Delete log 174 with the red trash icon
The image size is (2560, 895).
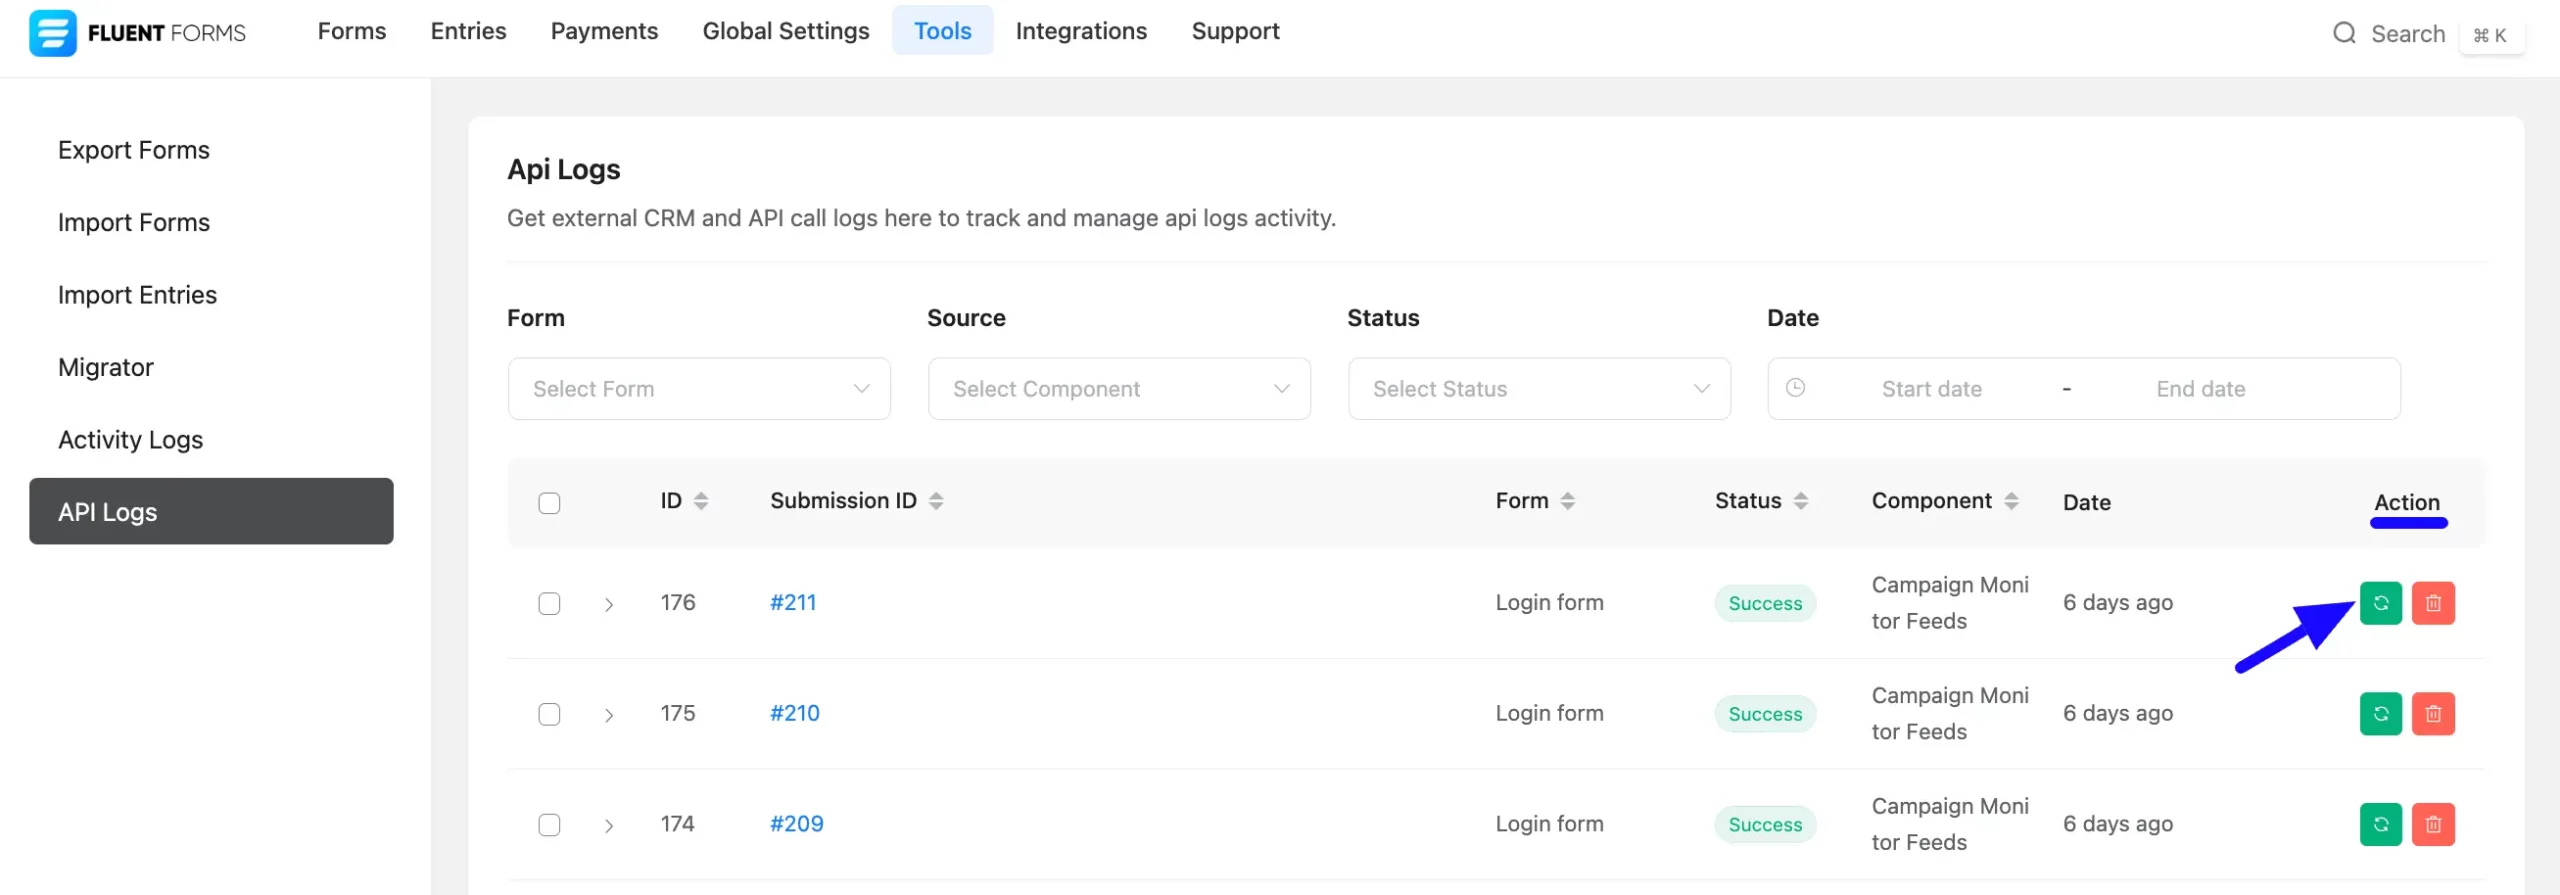[2433, 825]
